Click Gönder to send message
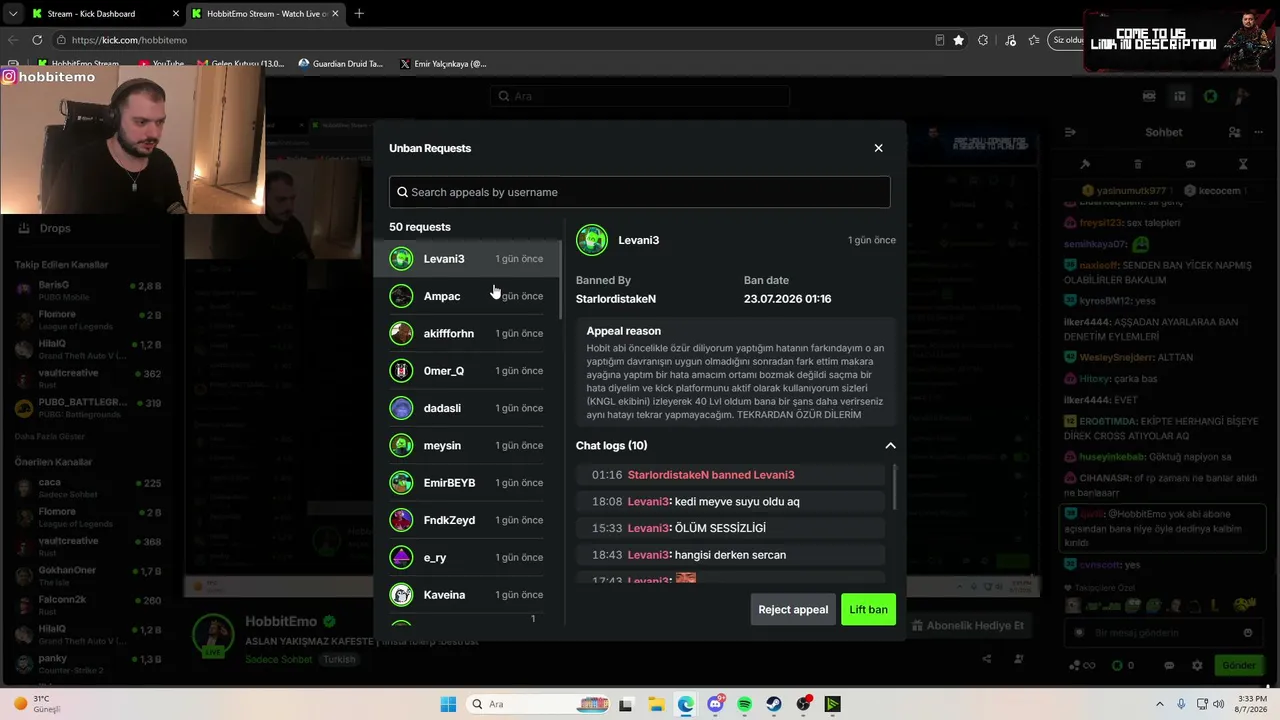This screenshot has width=1280, height=720. [1238, 665]
